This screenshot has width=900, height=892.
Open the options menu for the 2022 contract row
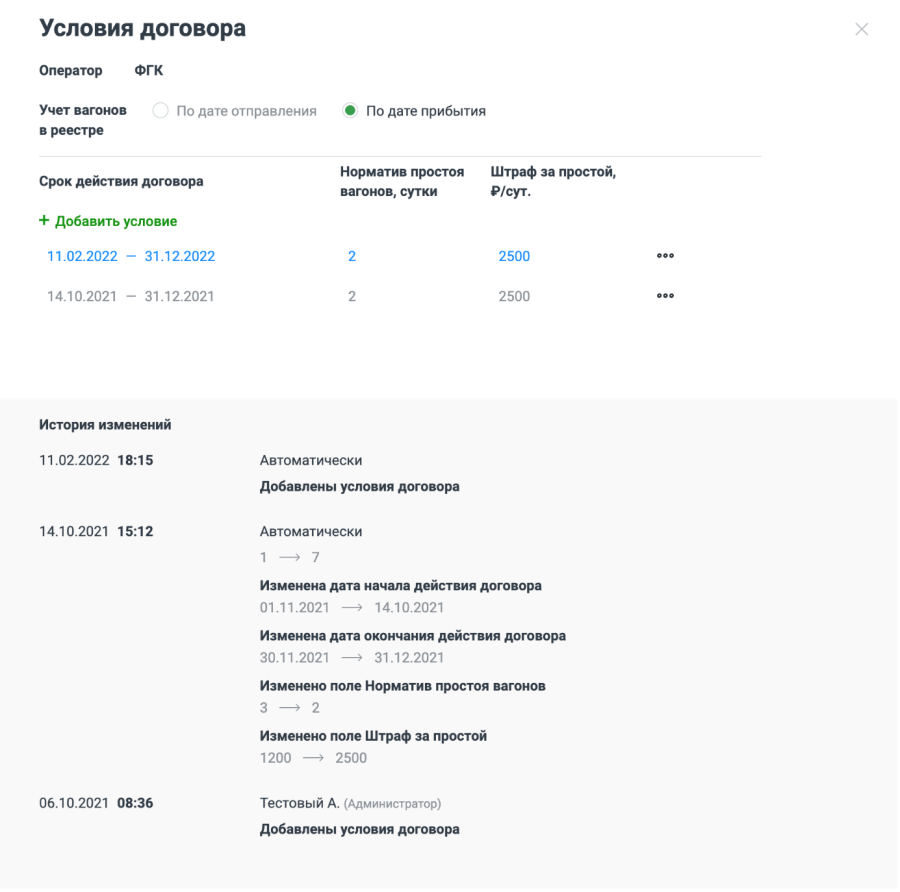pos(665,256)
